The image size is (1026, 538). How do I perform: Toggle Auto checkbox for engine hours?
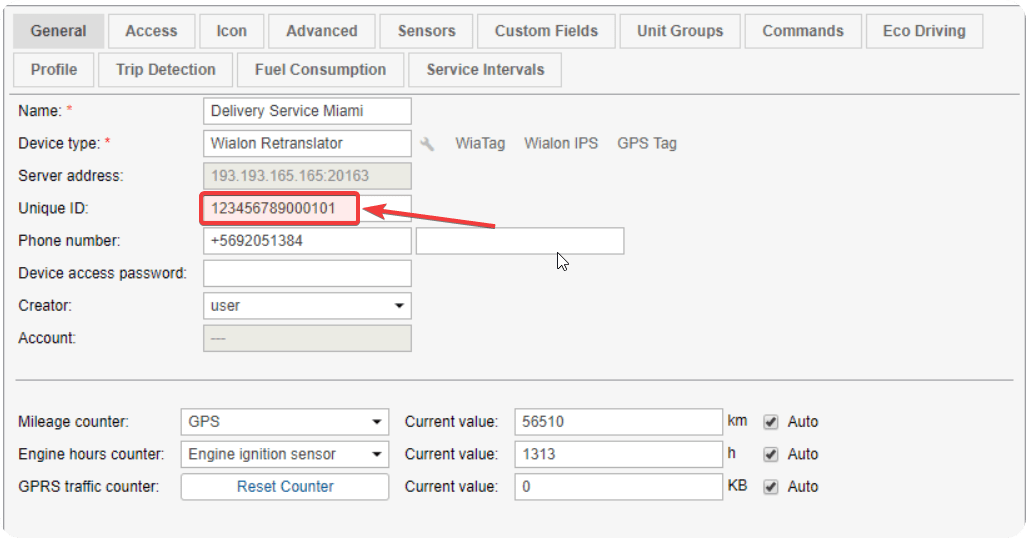[771, 454]
